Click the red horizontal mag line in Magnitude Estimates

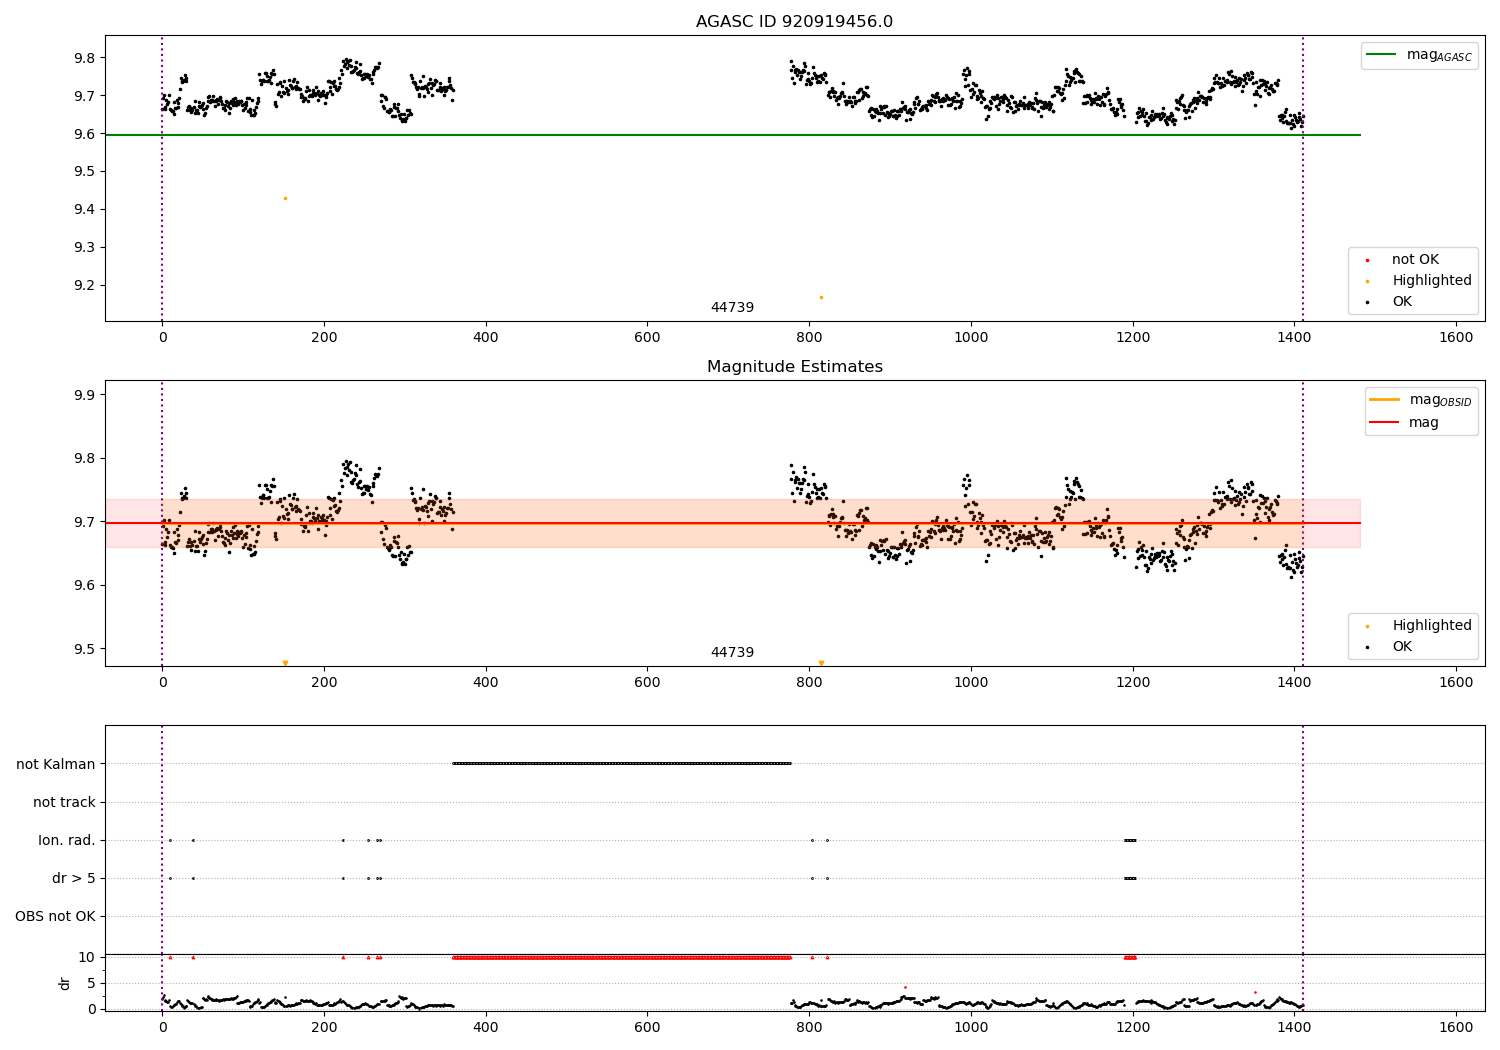click(732, 523)
